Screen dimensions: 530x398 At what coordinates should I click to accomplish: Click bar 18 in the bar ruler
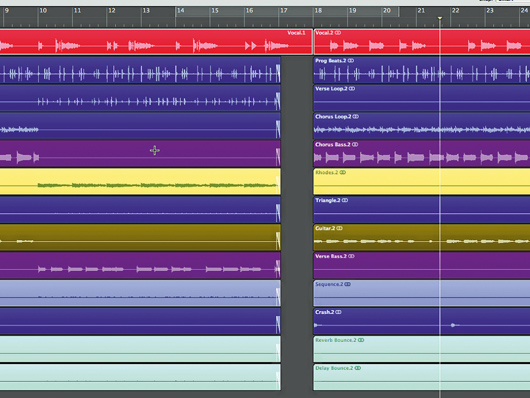[318, 11]
